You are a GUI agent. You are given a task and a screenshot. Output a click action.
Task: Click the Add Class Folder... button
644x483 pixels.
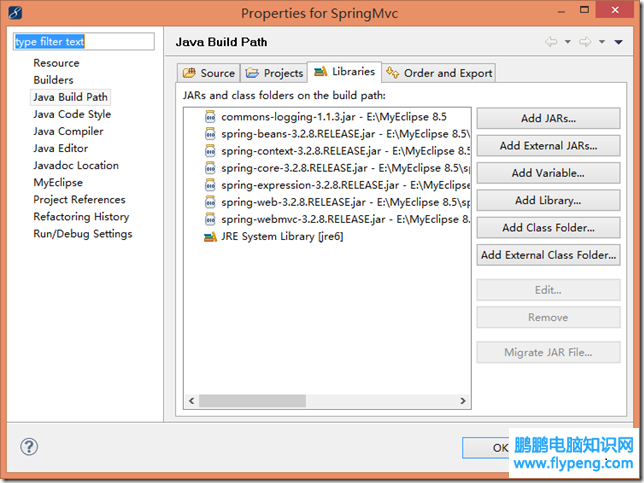tap(548, 228)
